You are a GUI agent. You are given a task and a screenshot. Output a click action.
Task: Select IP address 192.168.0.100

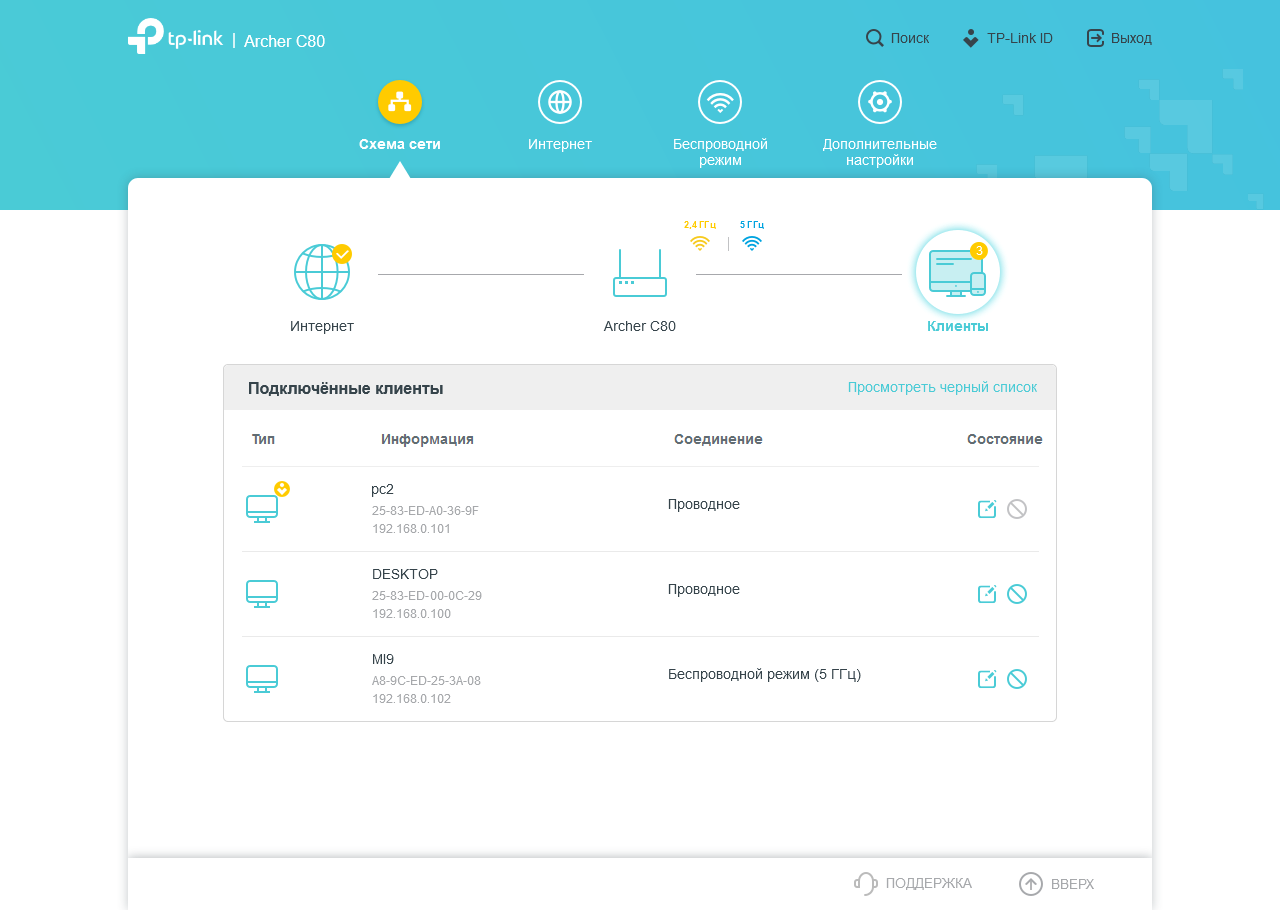click(411, 614)
